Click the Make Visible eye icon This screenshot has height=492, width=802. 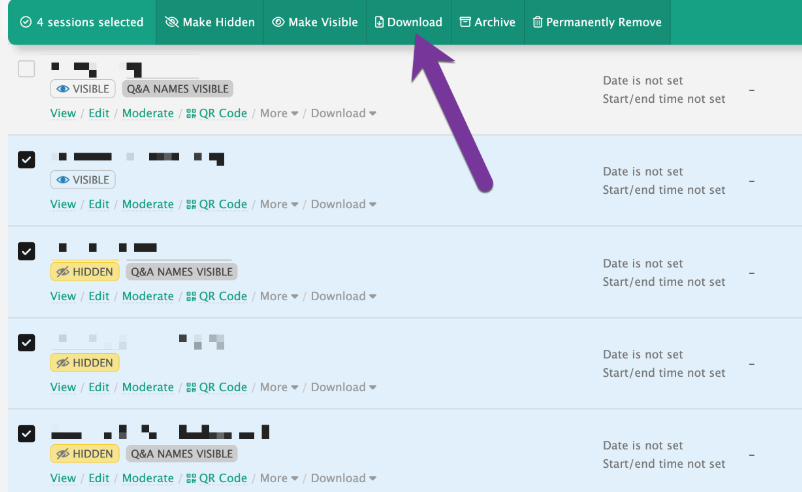pyautogui.click(x=278, y=22)
